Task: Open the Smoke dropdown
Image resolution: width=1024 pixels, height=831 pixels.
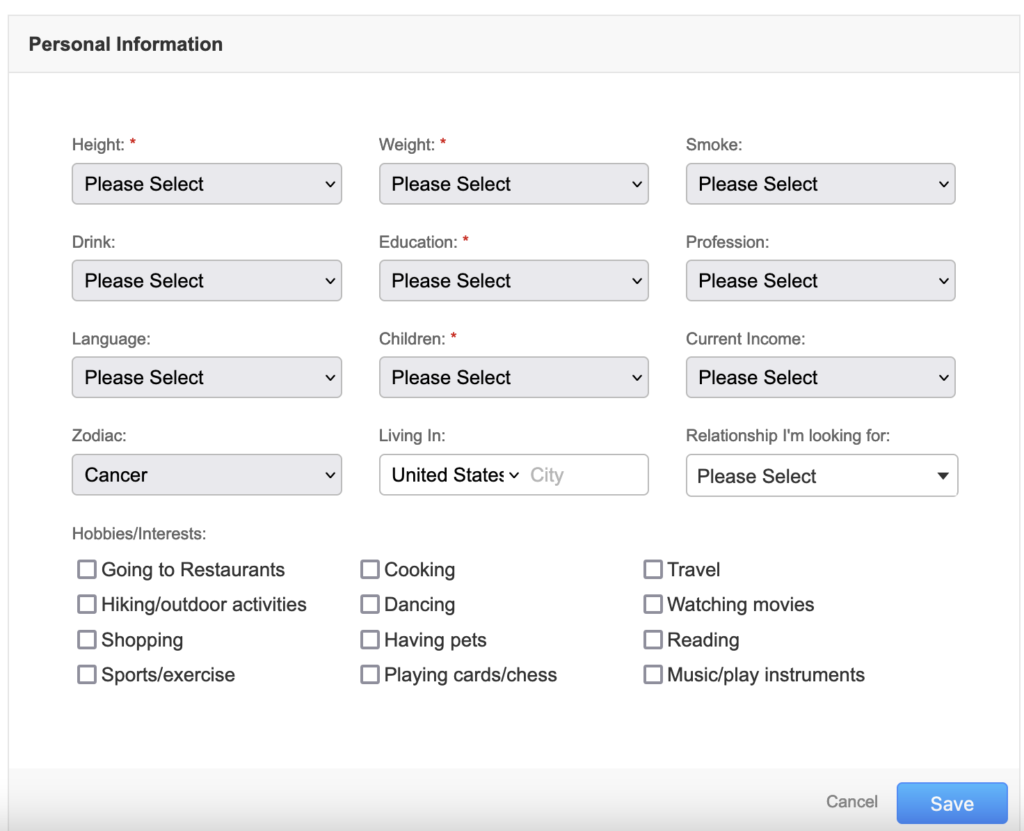Action: point(820,184)
